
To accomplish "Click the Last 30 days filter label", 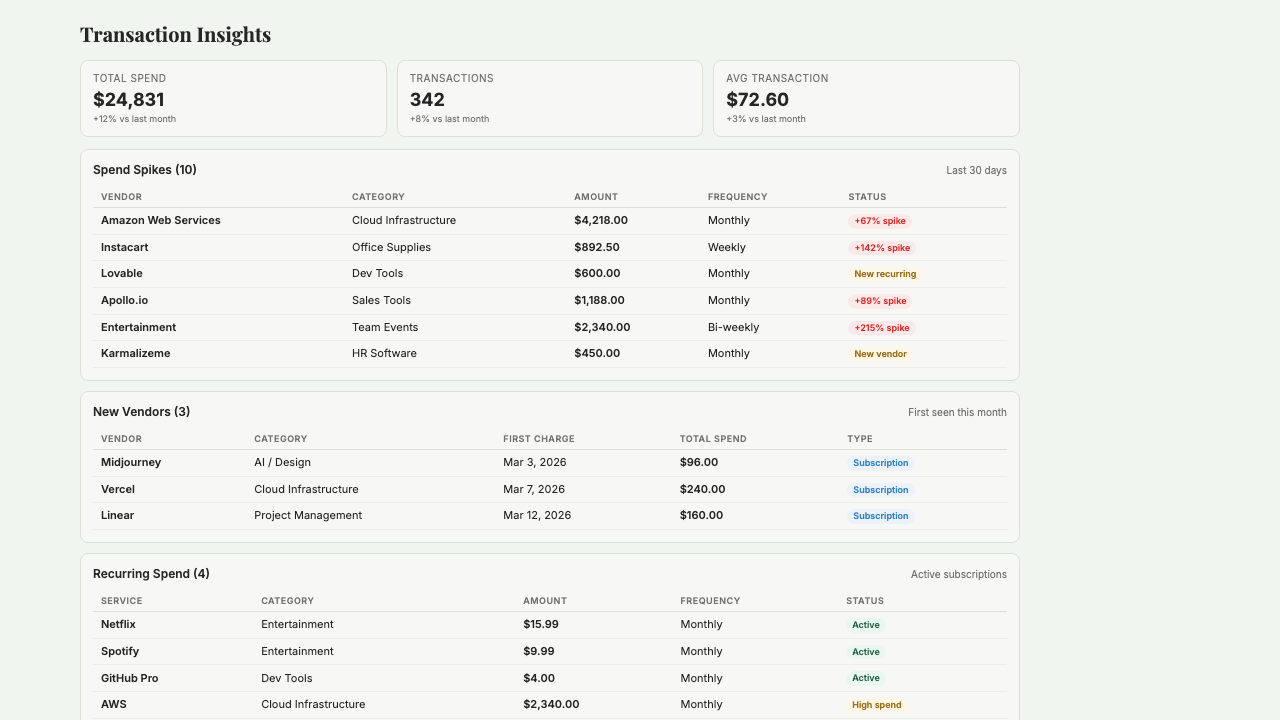I will point(976,170).
